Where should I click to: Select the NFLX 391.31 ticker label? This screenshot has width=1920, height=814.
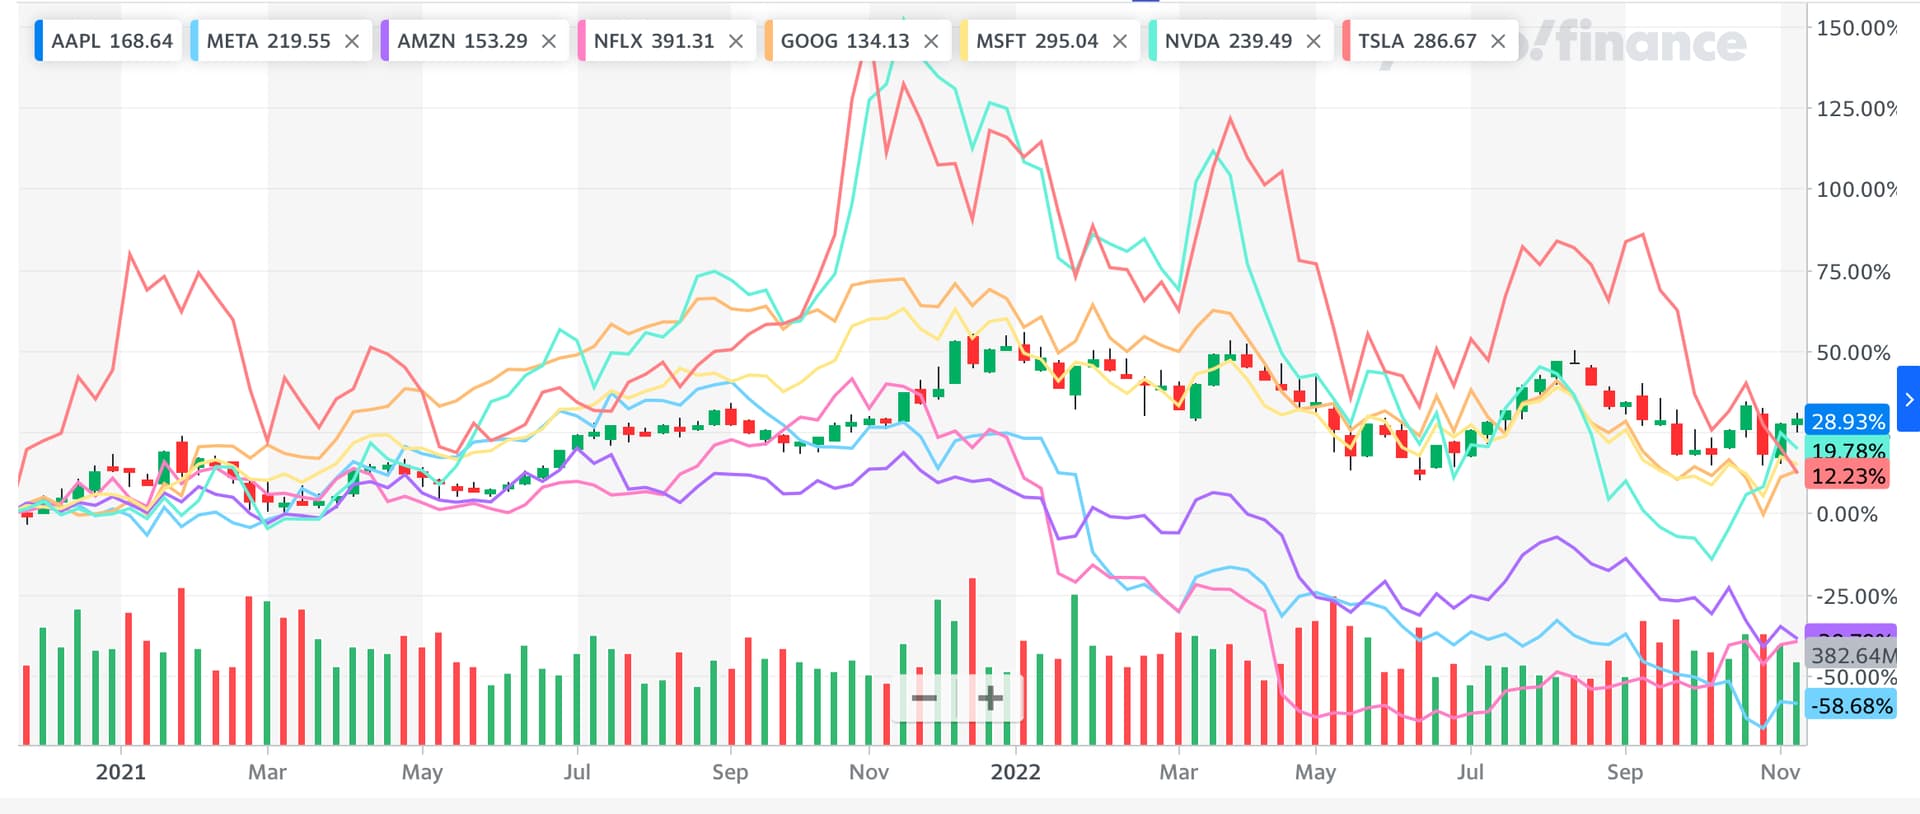click(654, 41)
